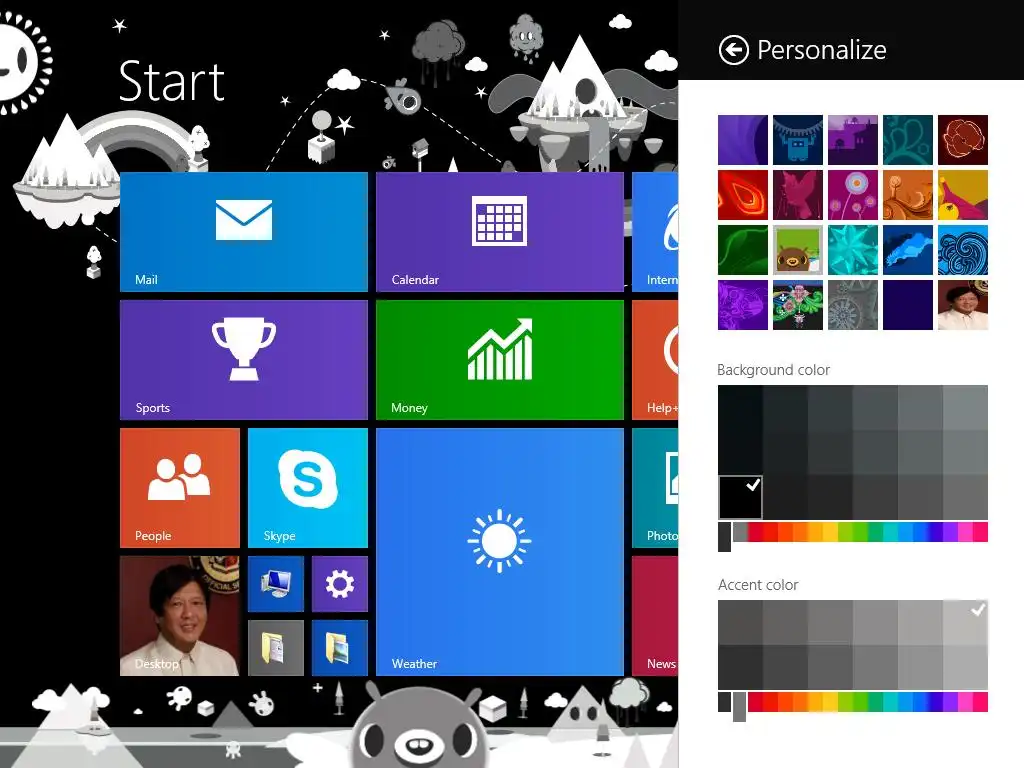Open the folder tile on blue background
The height and width of the screenshot is (768, 1024).
coord(340,648)
